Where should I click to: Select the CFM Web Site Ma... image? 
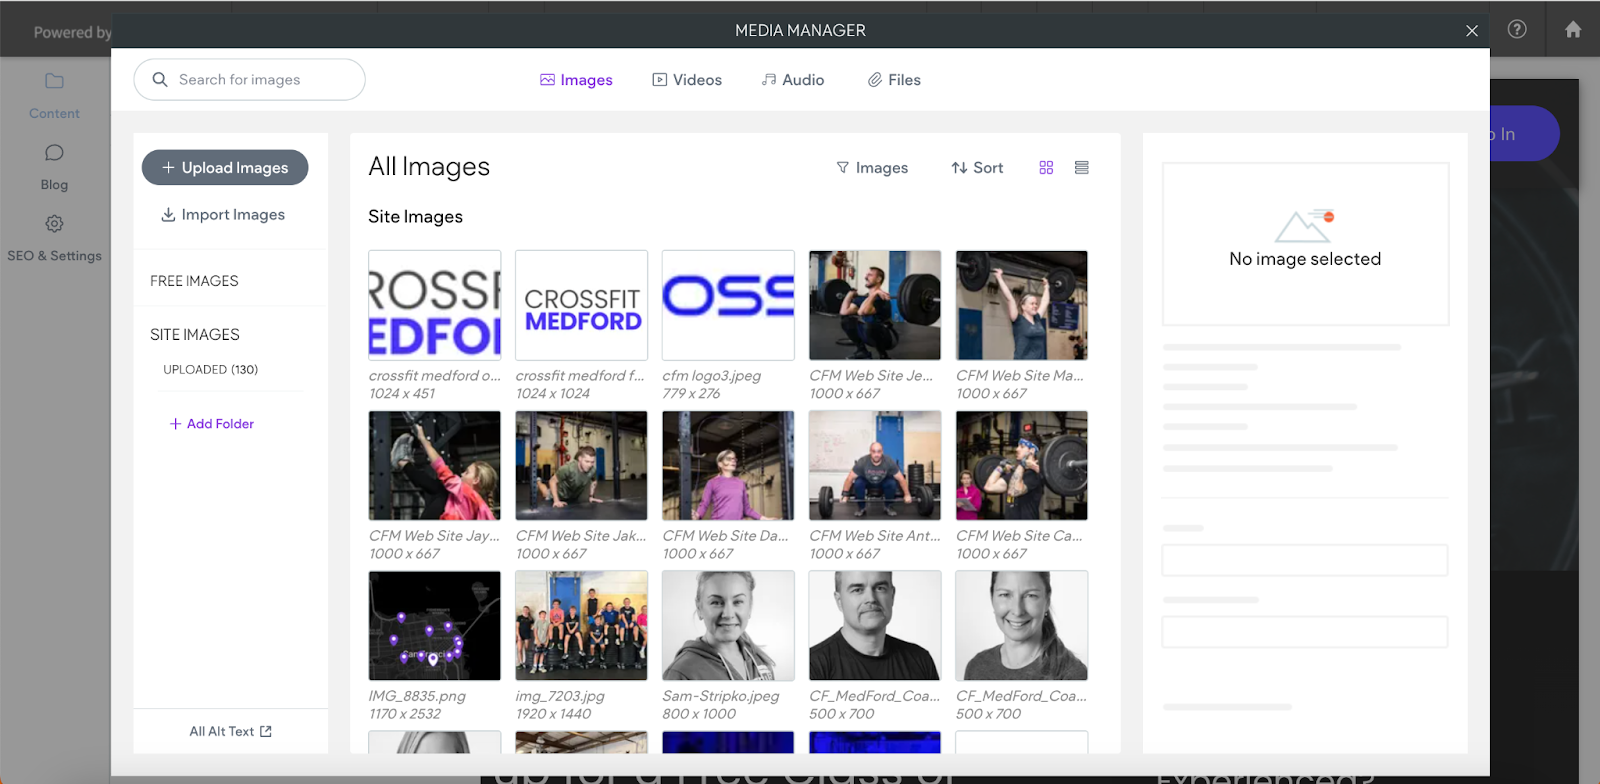[x=1022, y=305]
